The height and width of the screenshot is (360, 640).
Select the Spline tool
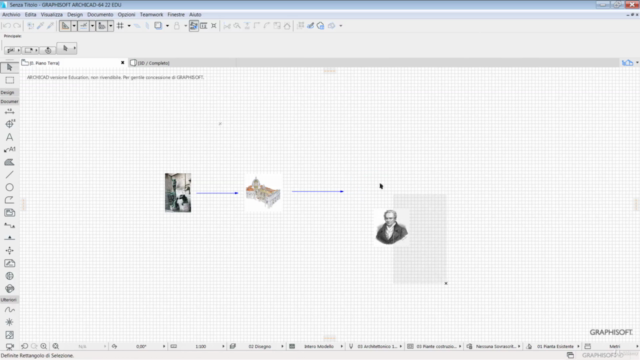pos(9,310)
